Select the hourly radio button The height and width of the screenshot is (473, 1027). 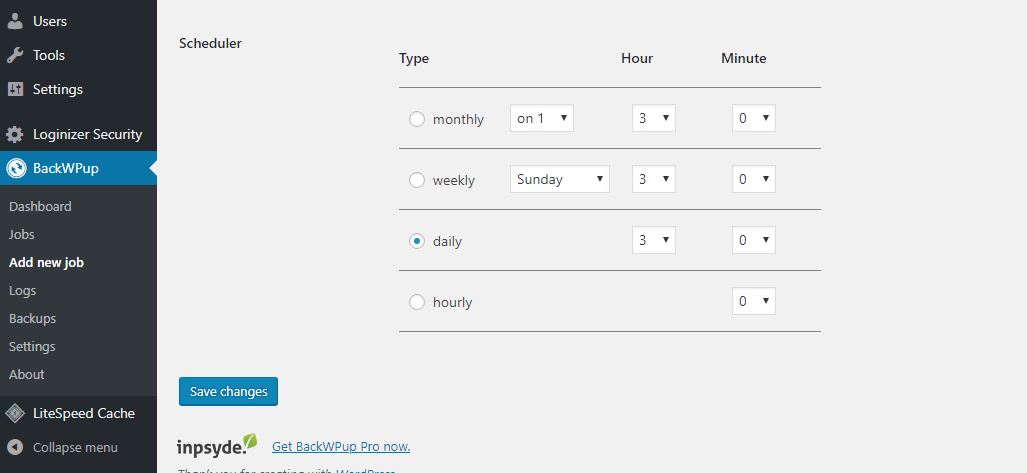pyautogui.click(x=417, y=302)
